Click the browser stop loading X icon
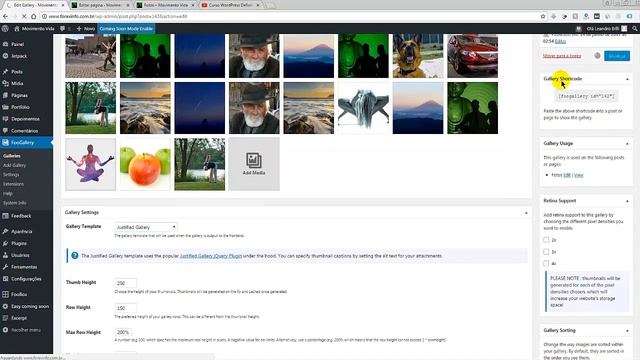The width and height of the screenshot is (640, 360). [x=24, y=16]
